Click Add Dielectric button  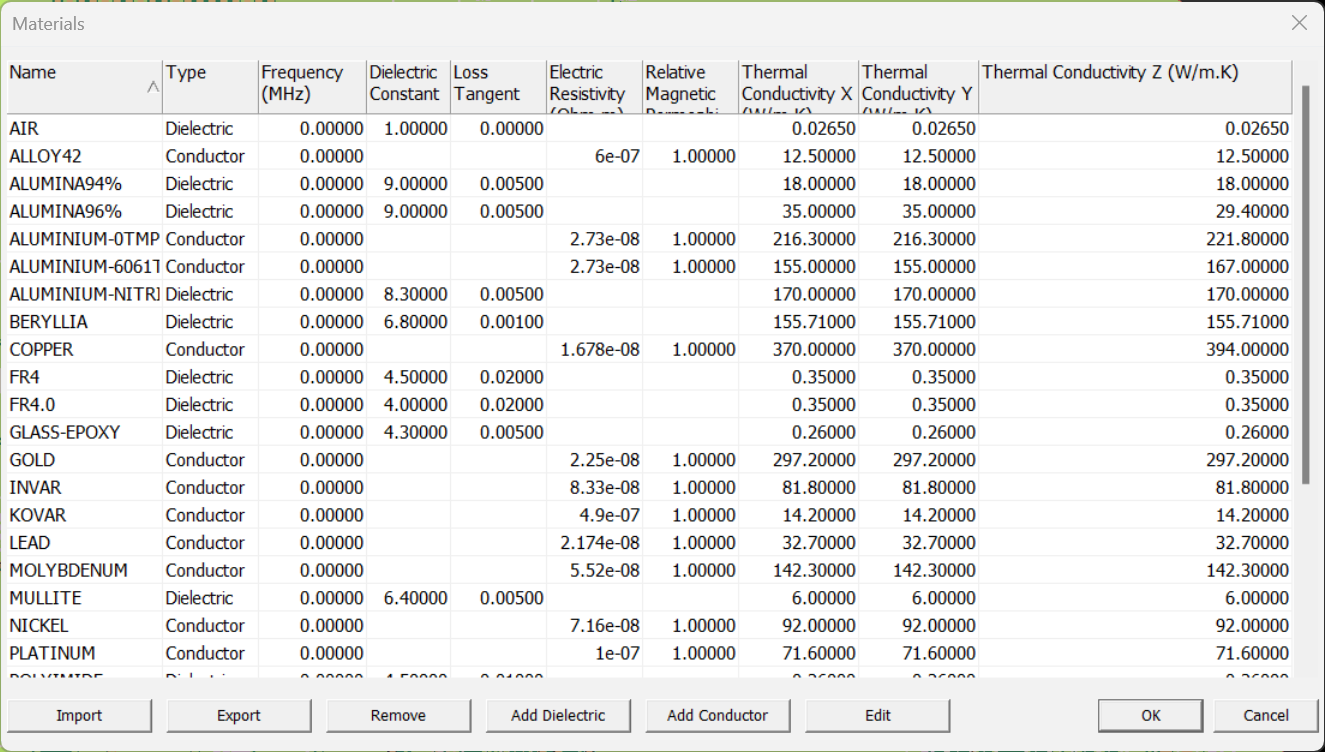[558, 715]
